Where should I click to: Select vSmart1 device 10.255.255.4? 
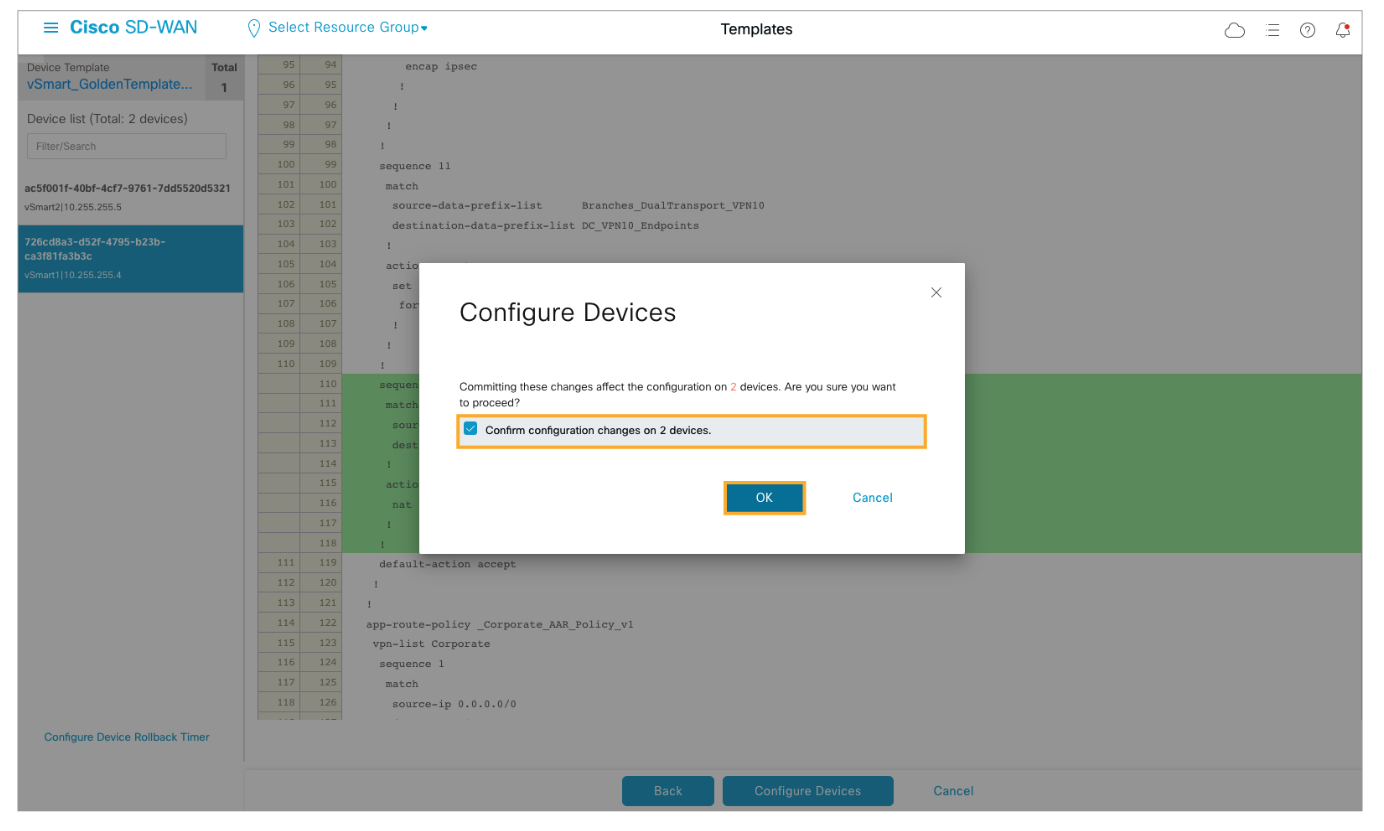128,258
